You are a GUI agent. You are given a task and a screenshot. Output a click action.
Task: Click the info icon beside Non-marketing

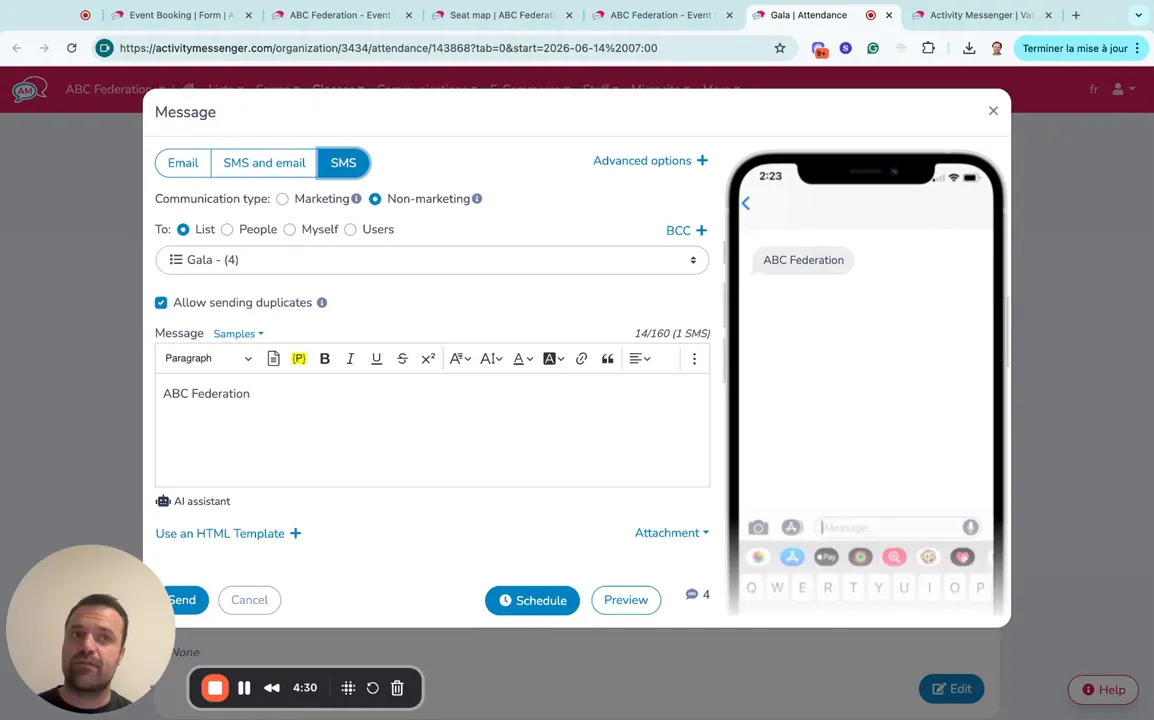[x=477, y=199]
